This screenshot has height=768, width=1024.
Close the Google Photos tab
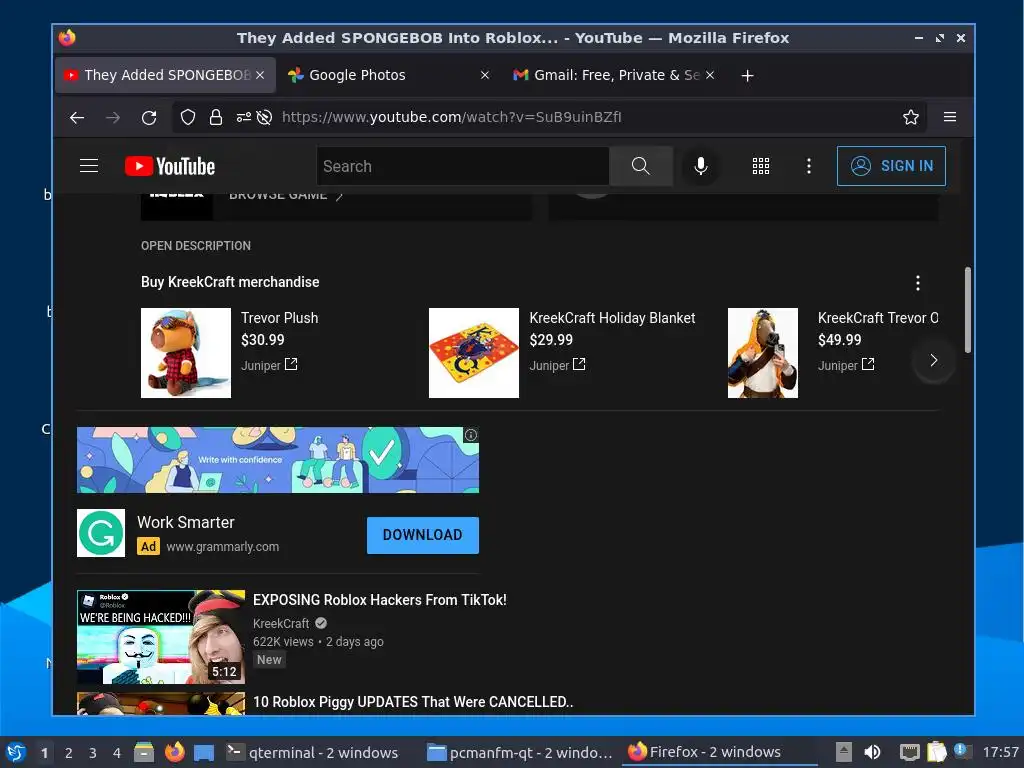485,75
